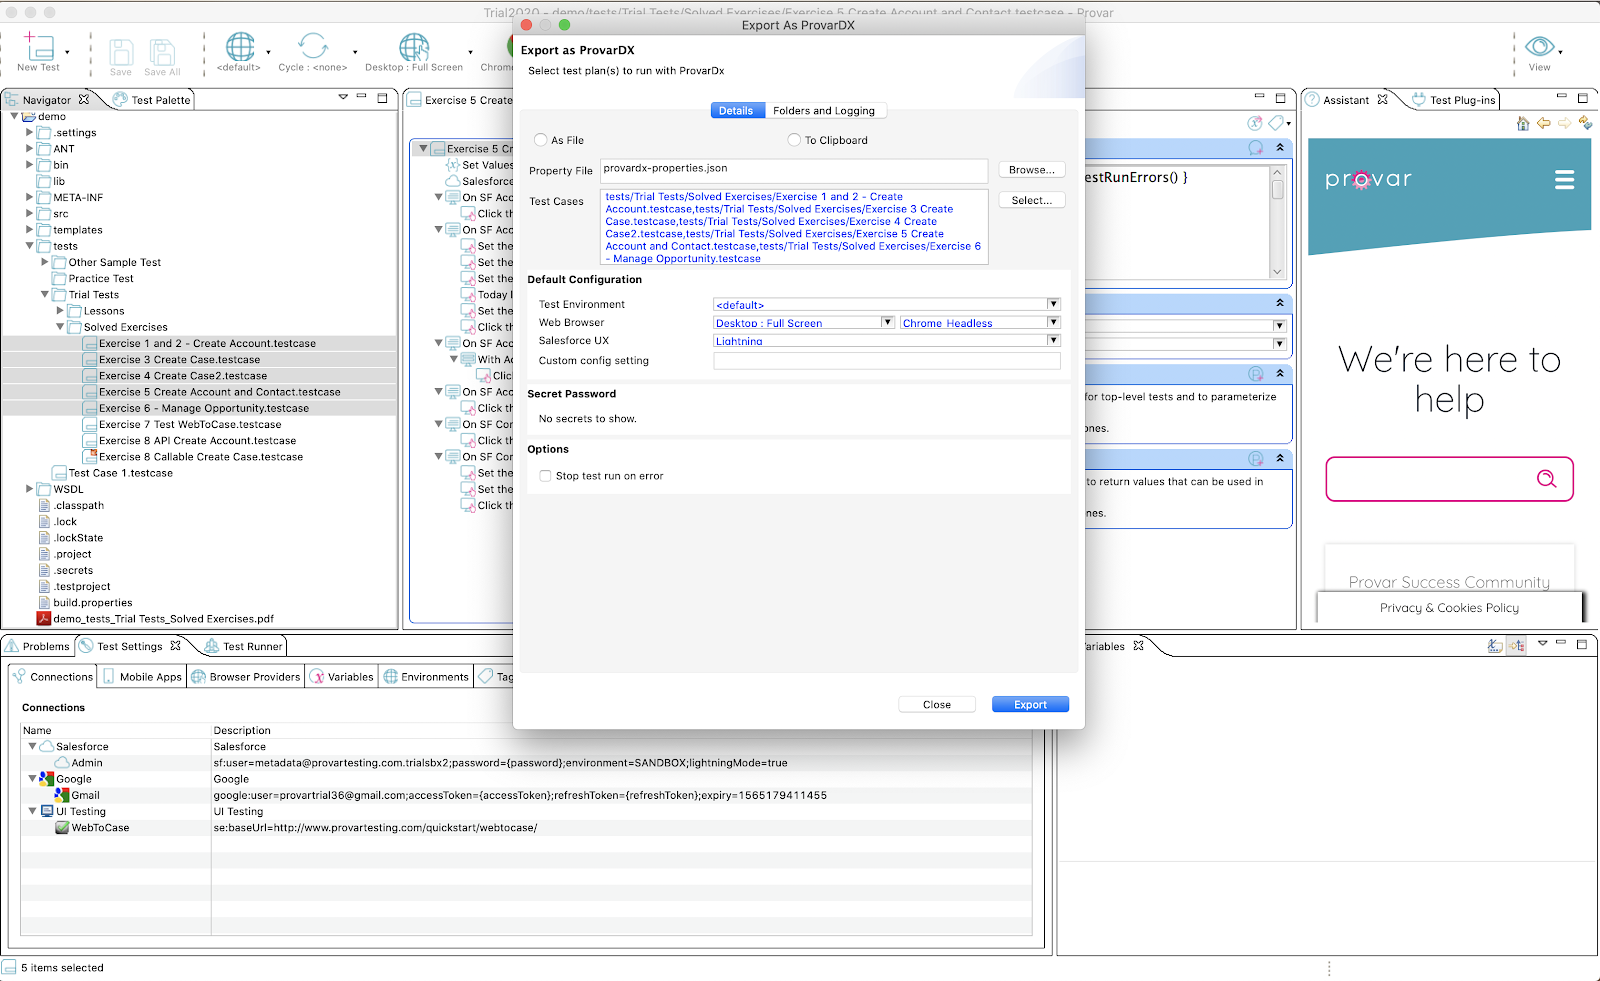Open the Test Environment dropdown
The height and width of the screenshot is (981, 1600).
coord(1053,304)
